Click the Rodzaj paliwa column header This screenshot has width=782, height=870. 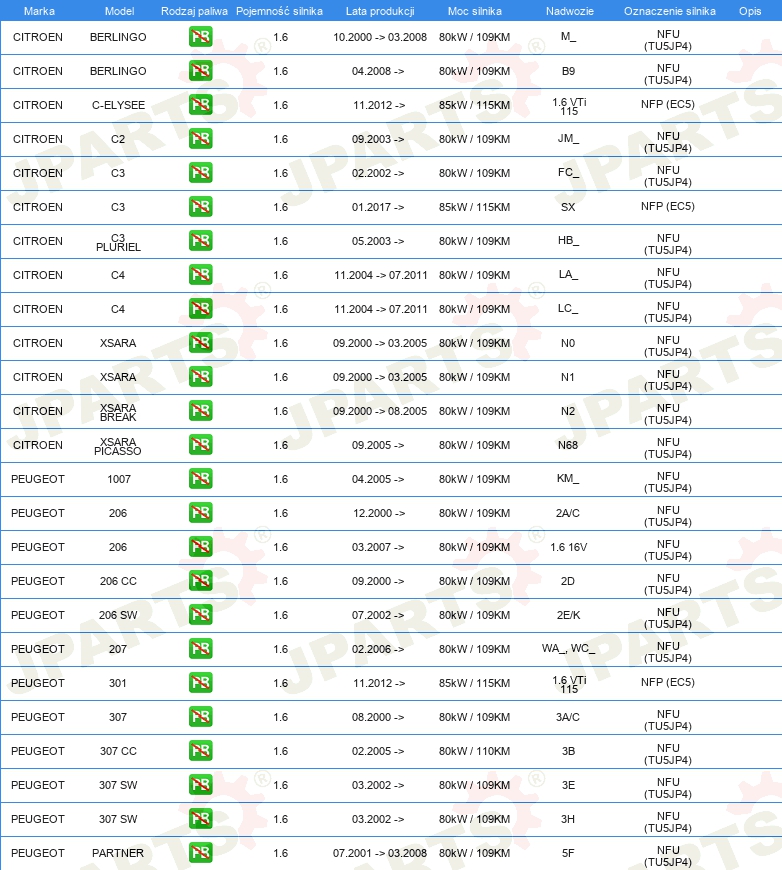pos(194,11)
